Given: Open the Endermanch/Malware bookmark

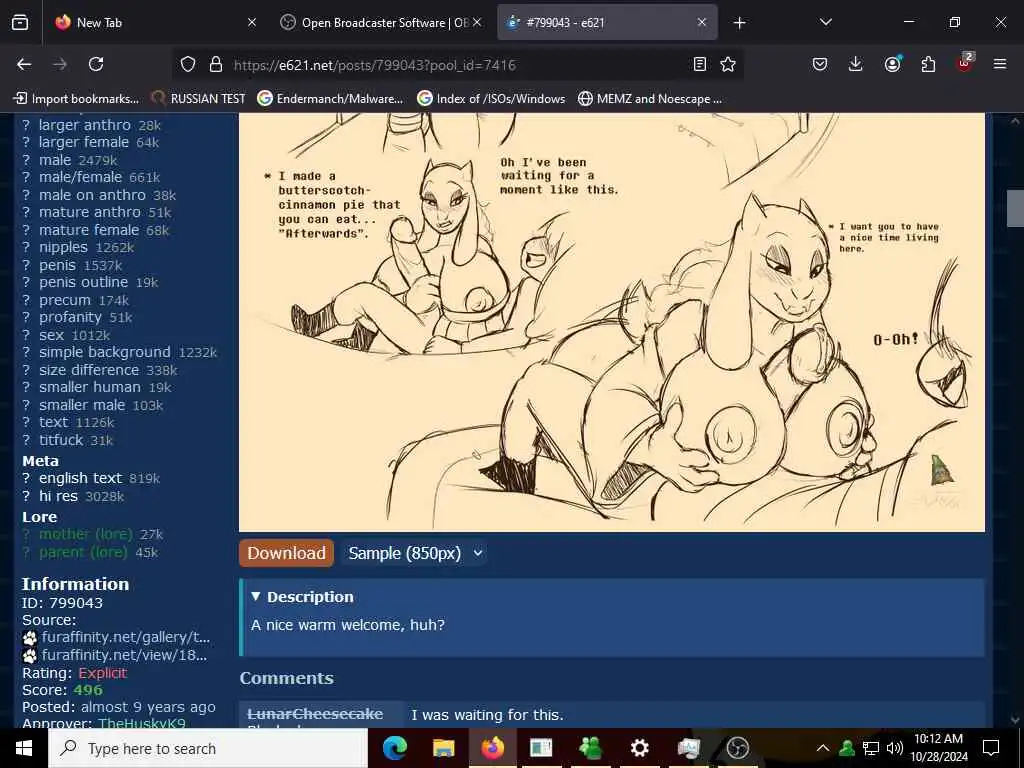Looking at the screenshot, I should (330, 99).
